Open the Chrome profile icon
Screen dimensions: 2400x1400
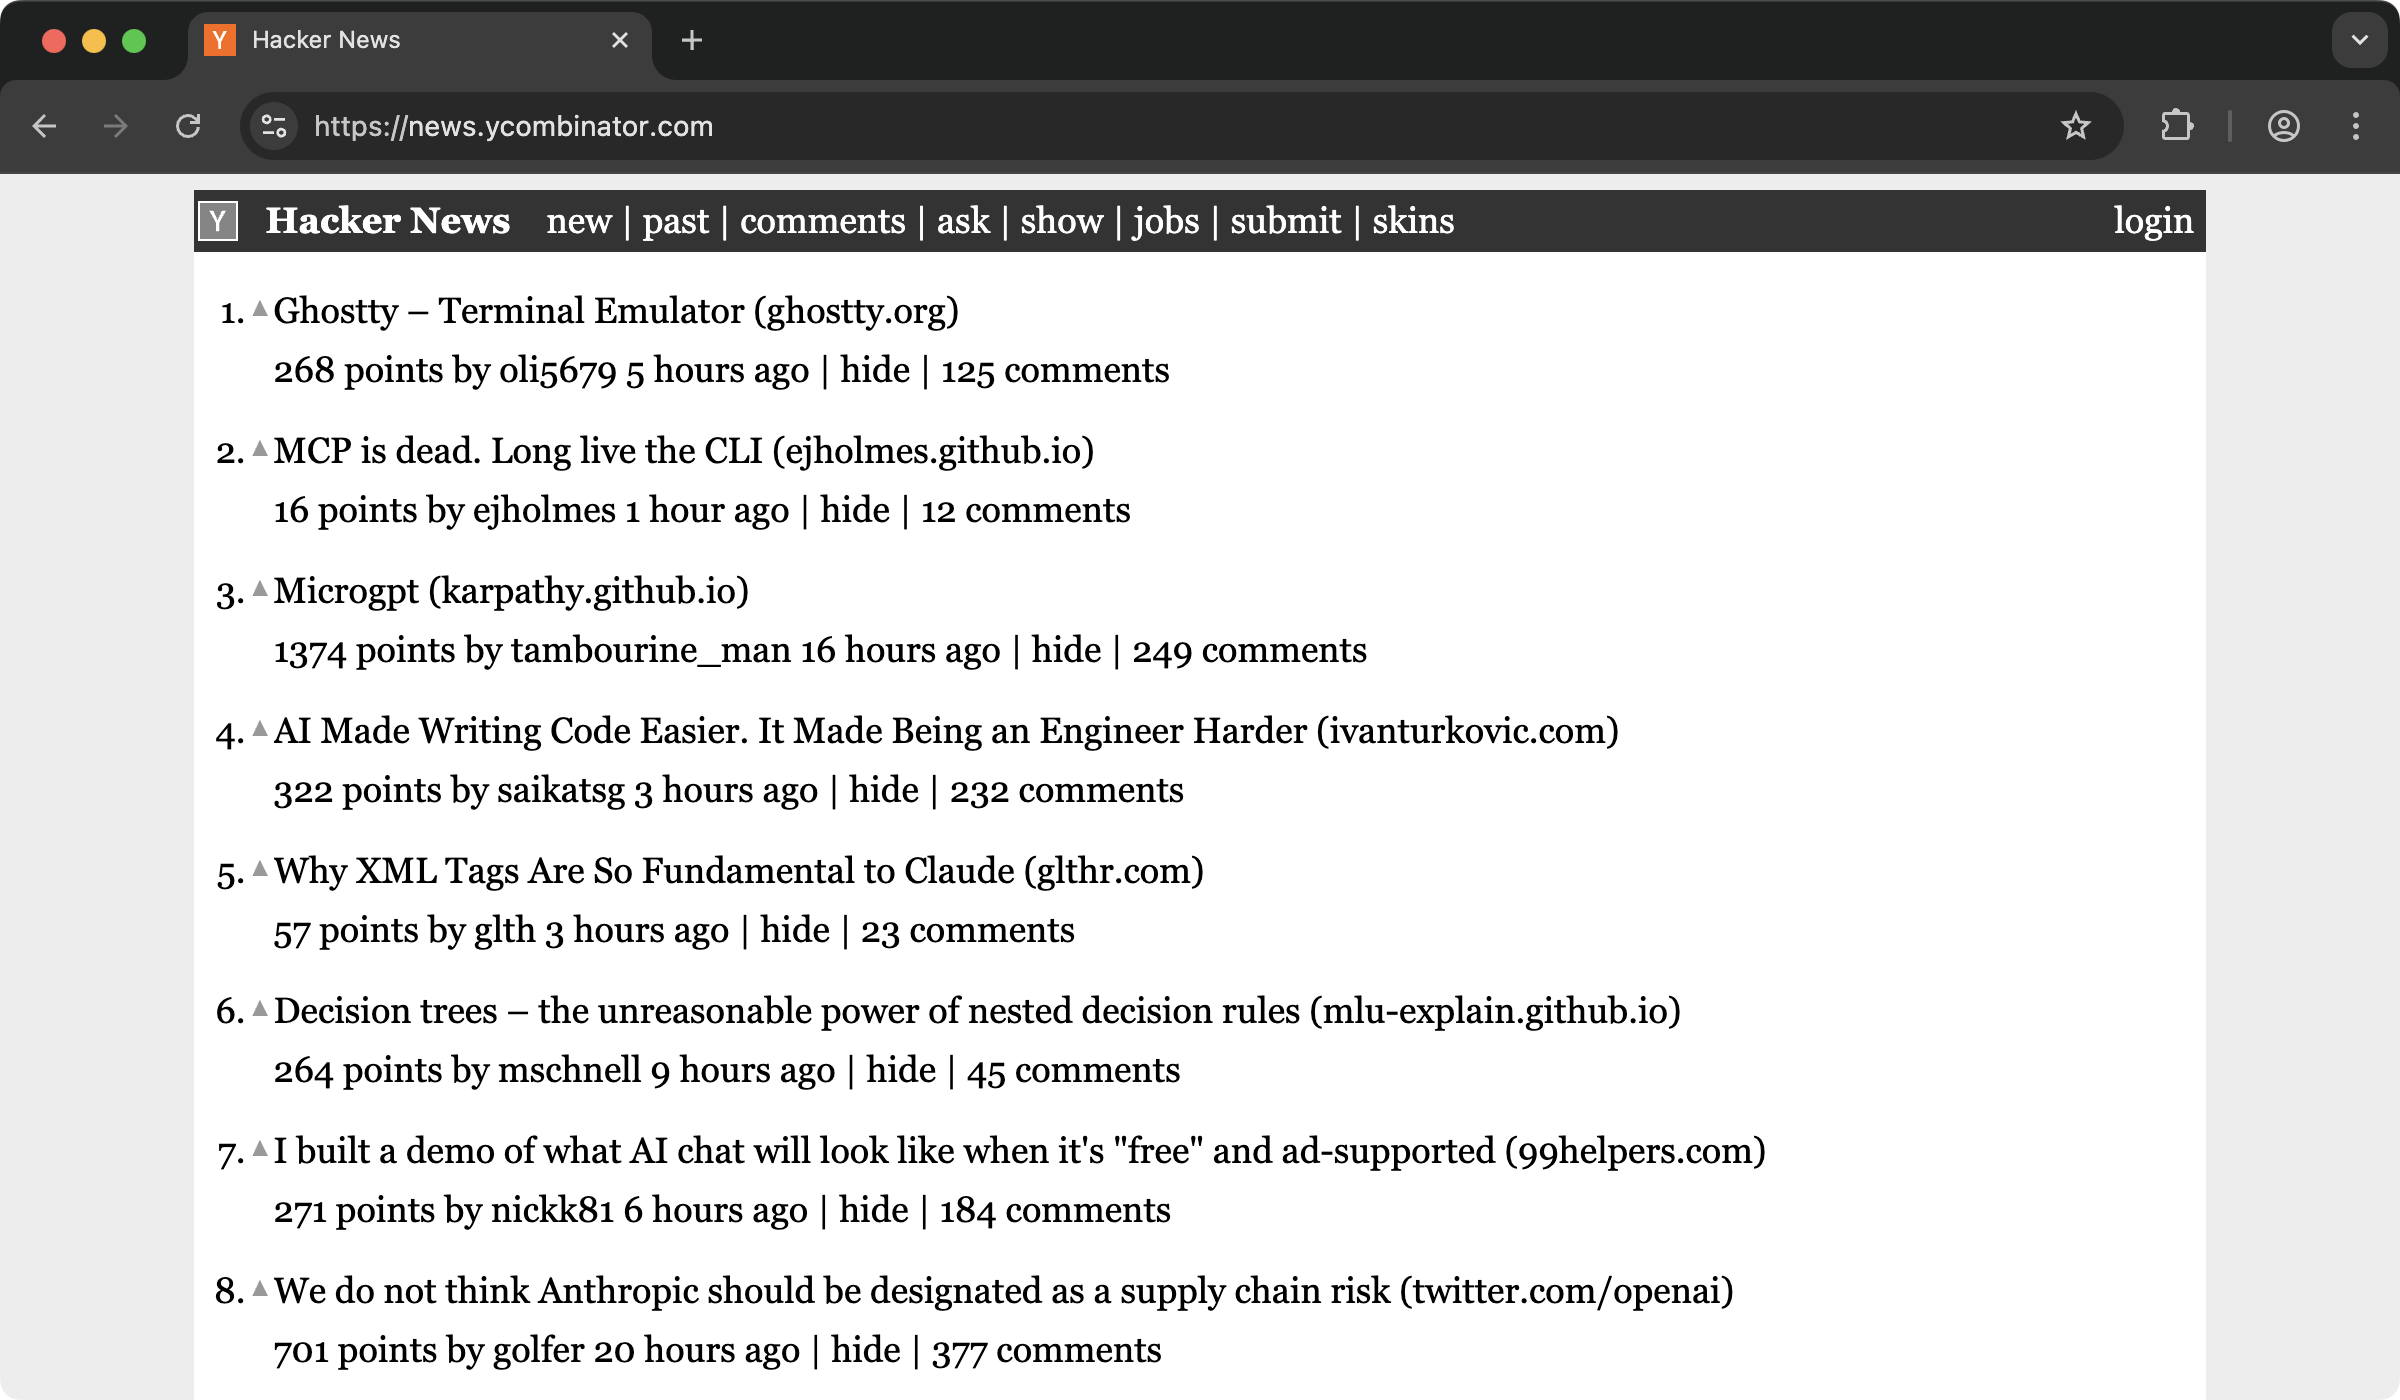[2283, 126]
